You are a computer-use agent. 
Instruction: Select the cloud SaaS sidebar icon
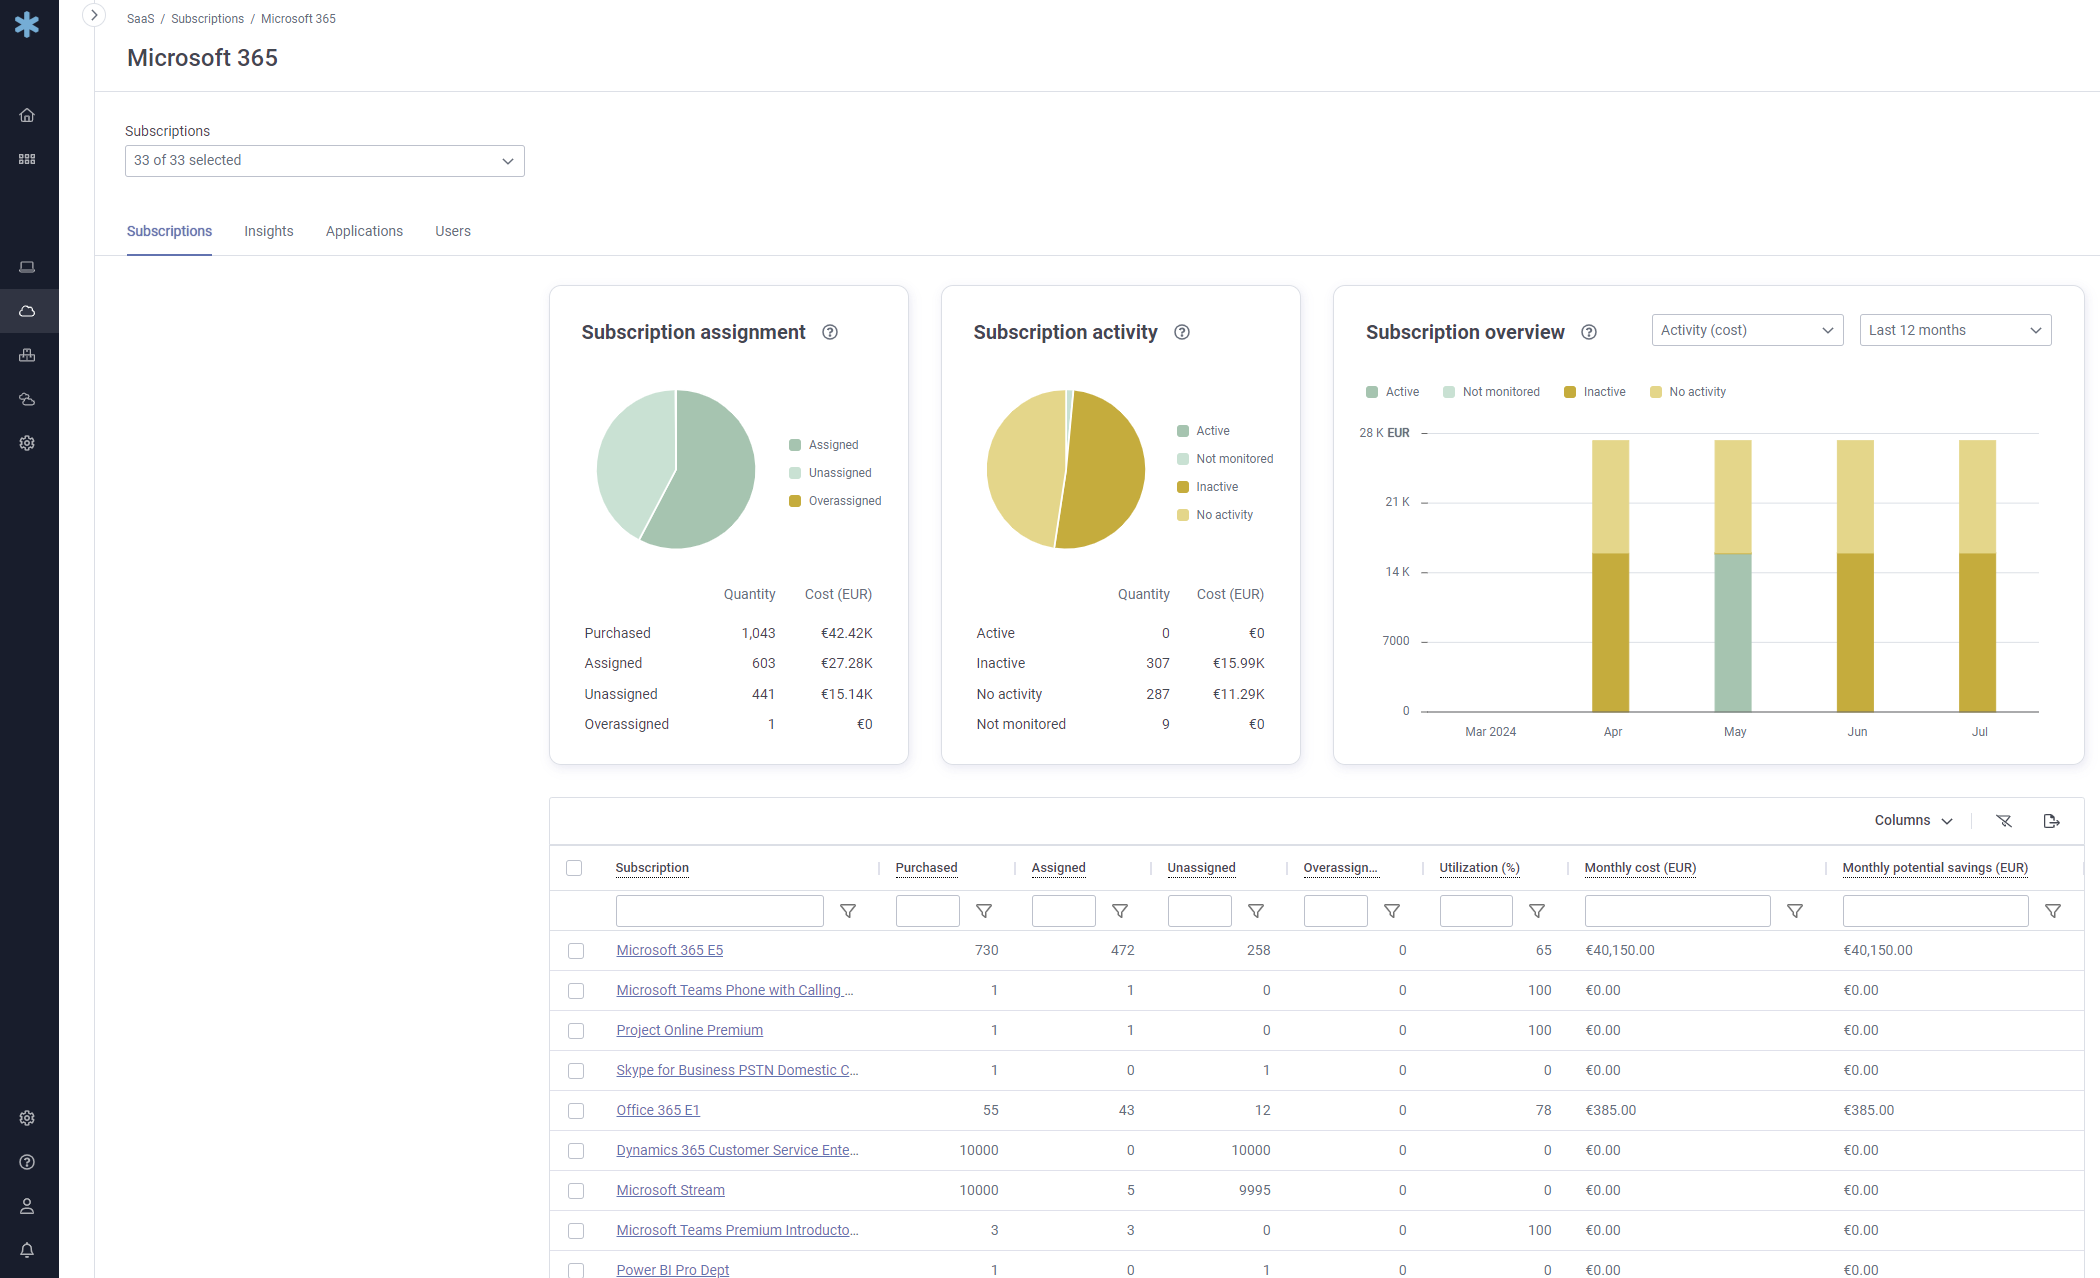(x=27, y=311)
